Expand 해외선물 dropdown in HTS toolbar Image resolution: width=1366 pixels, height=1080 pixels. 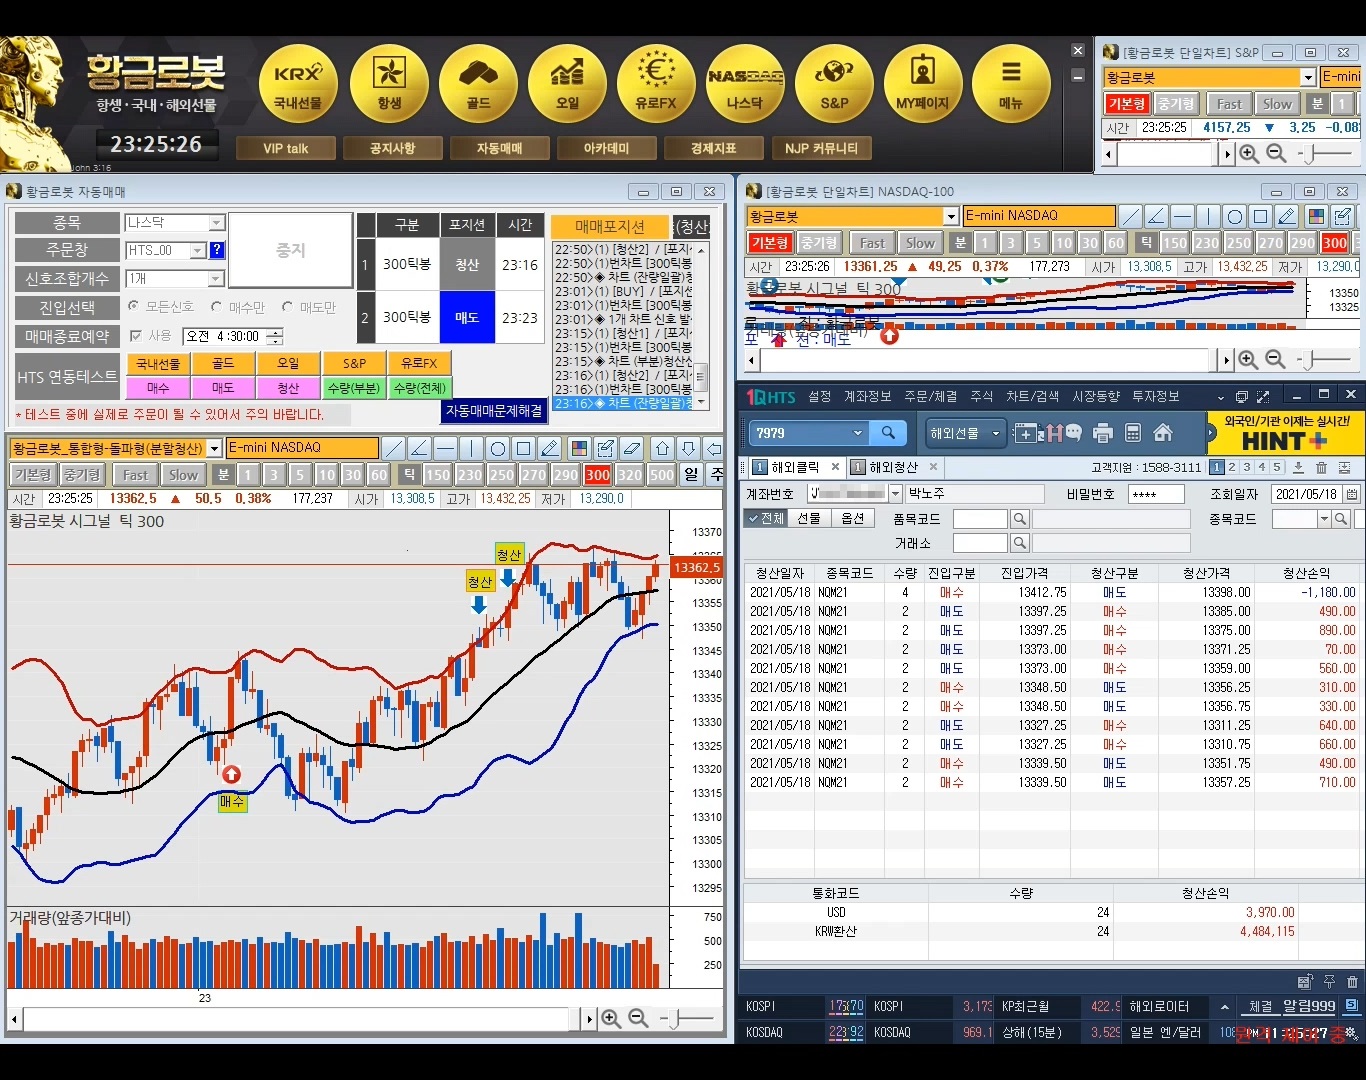995,433
